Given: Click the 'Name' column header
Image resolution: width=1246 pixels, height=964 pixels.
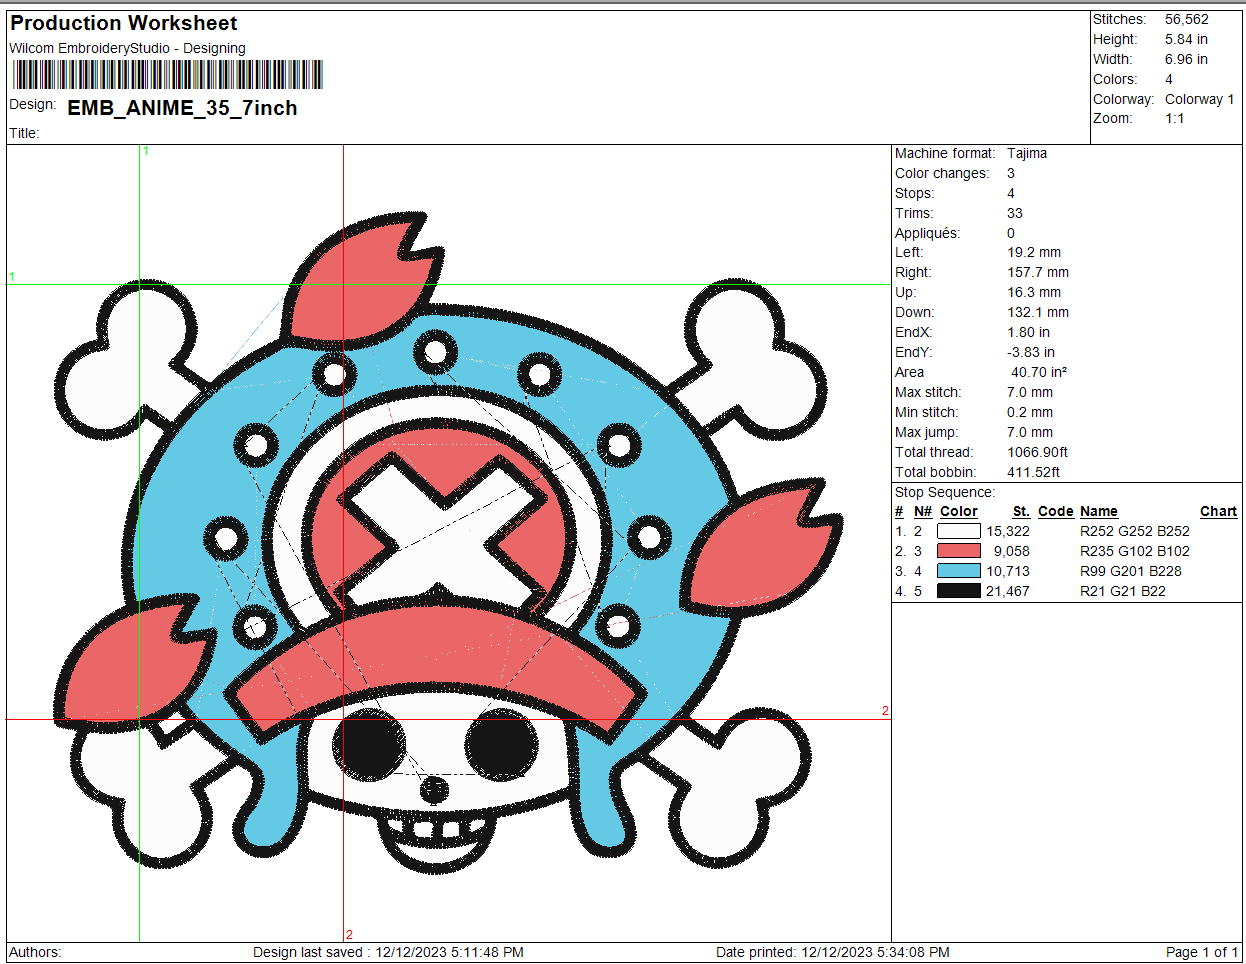Looking at the screenshot, I should click(1098, 511).
